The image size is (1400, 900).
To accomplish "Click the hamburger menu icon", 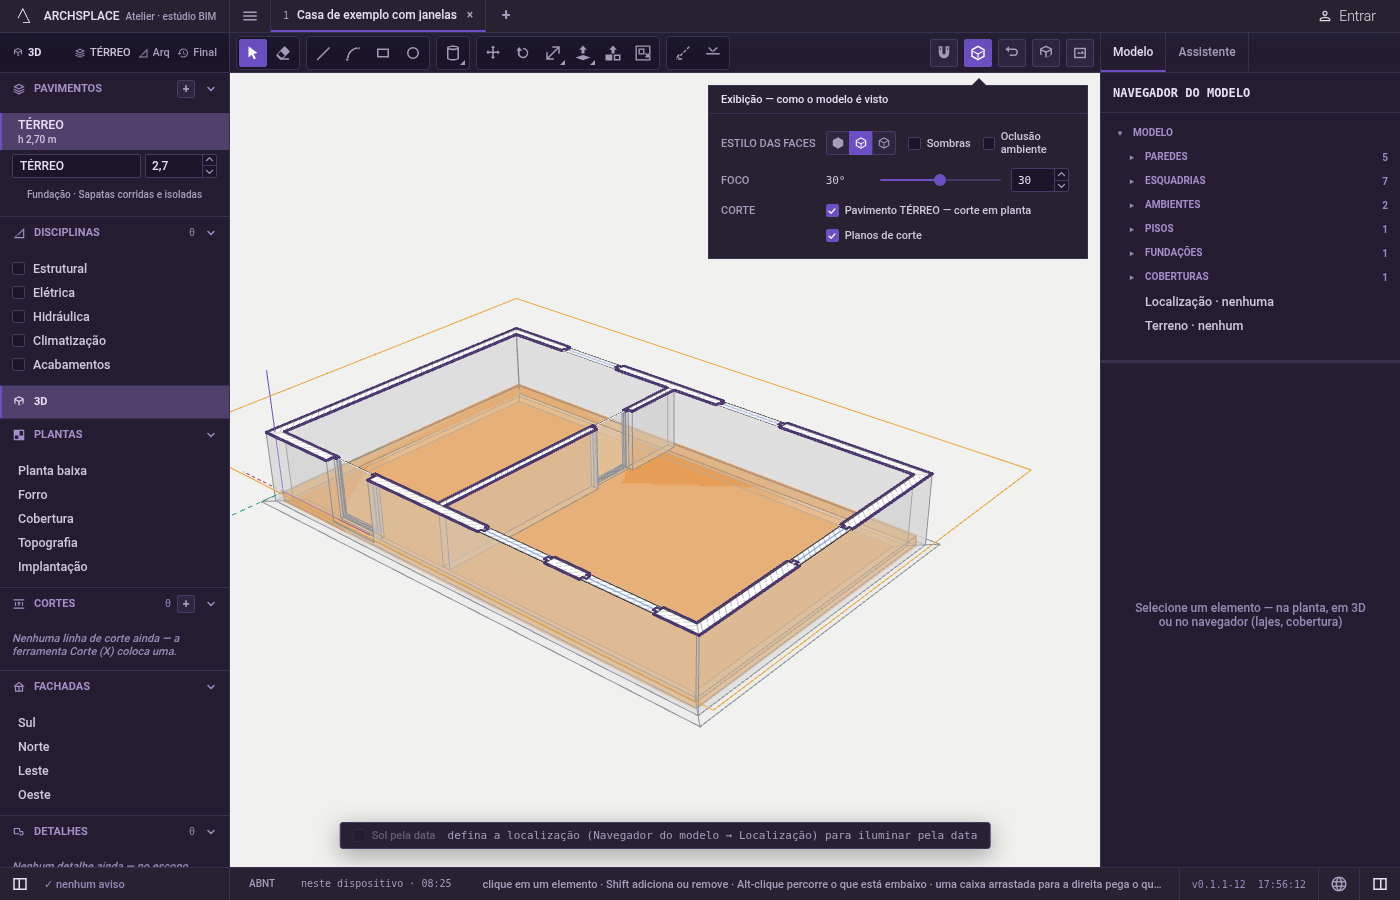I will pos(250,15).
